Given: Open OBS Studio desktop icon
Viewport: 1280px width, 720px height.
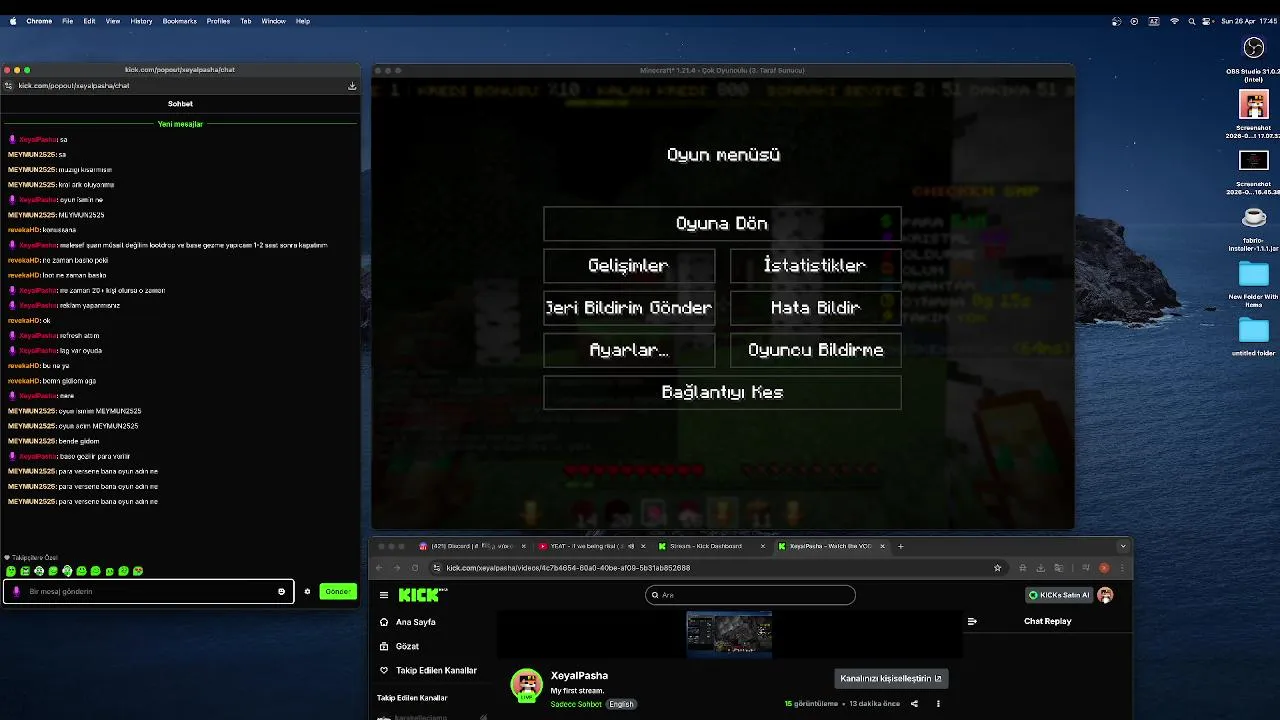Looking at the screenshot, I should [x=1253, y=48].
